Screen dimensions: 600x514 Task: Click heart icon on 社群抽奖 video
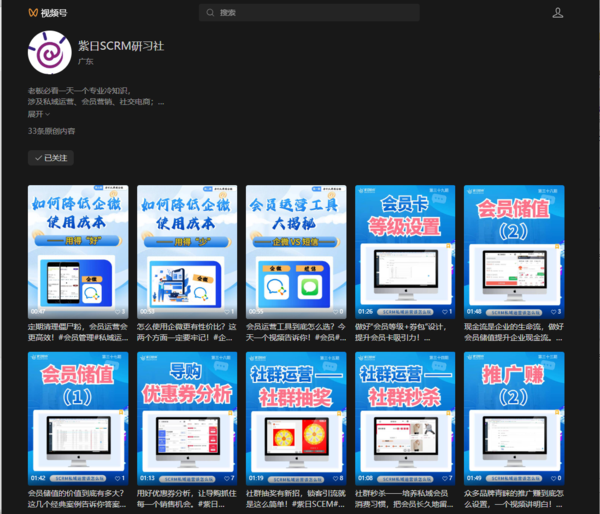coord(336,478)
